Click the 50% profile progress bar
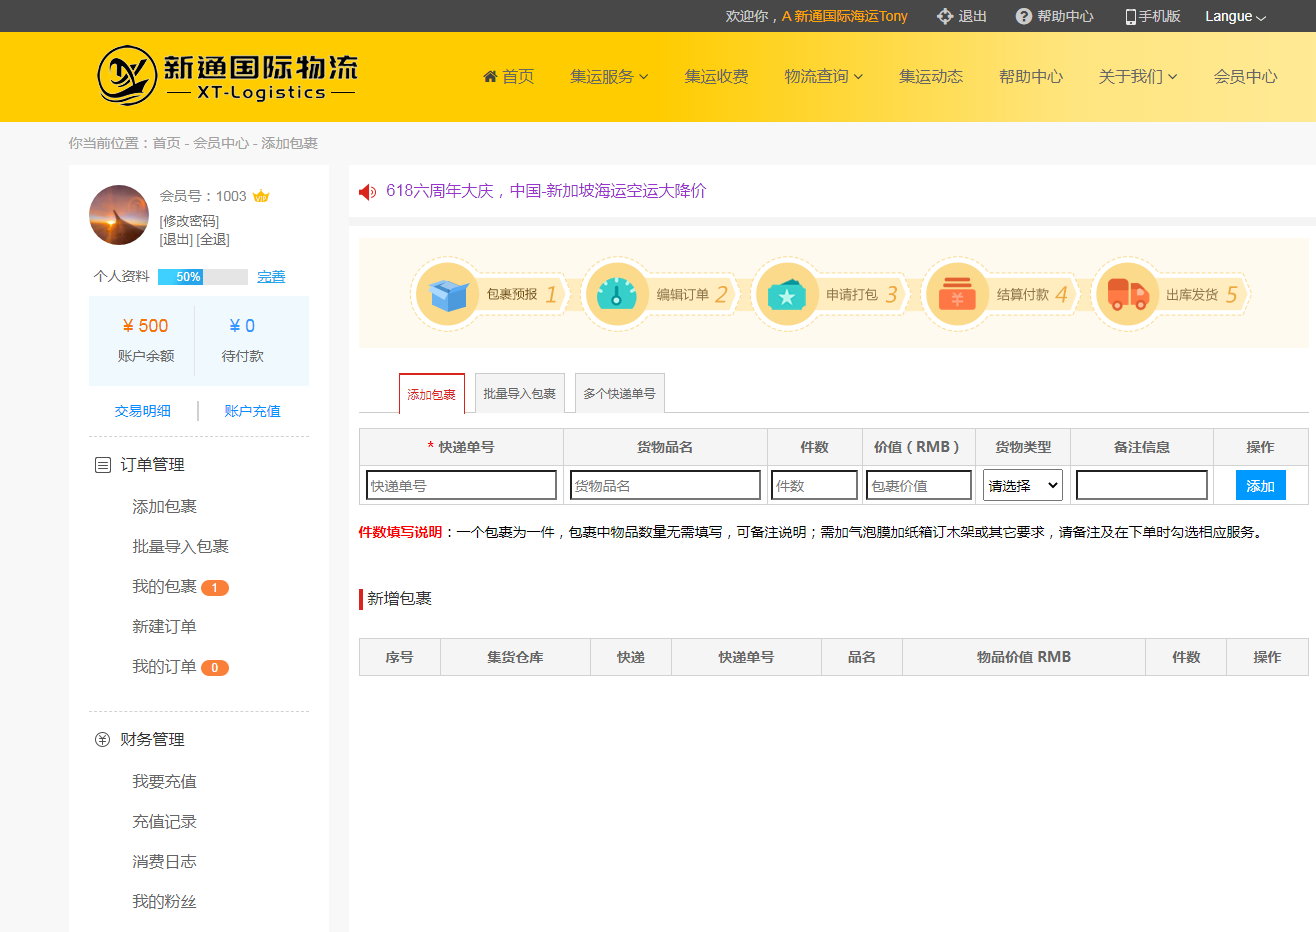This screenshot has width=1316, height=932. 203,277
